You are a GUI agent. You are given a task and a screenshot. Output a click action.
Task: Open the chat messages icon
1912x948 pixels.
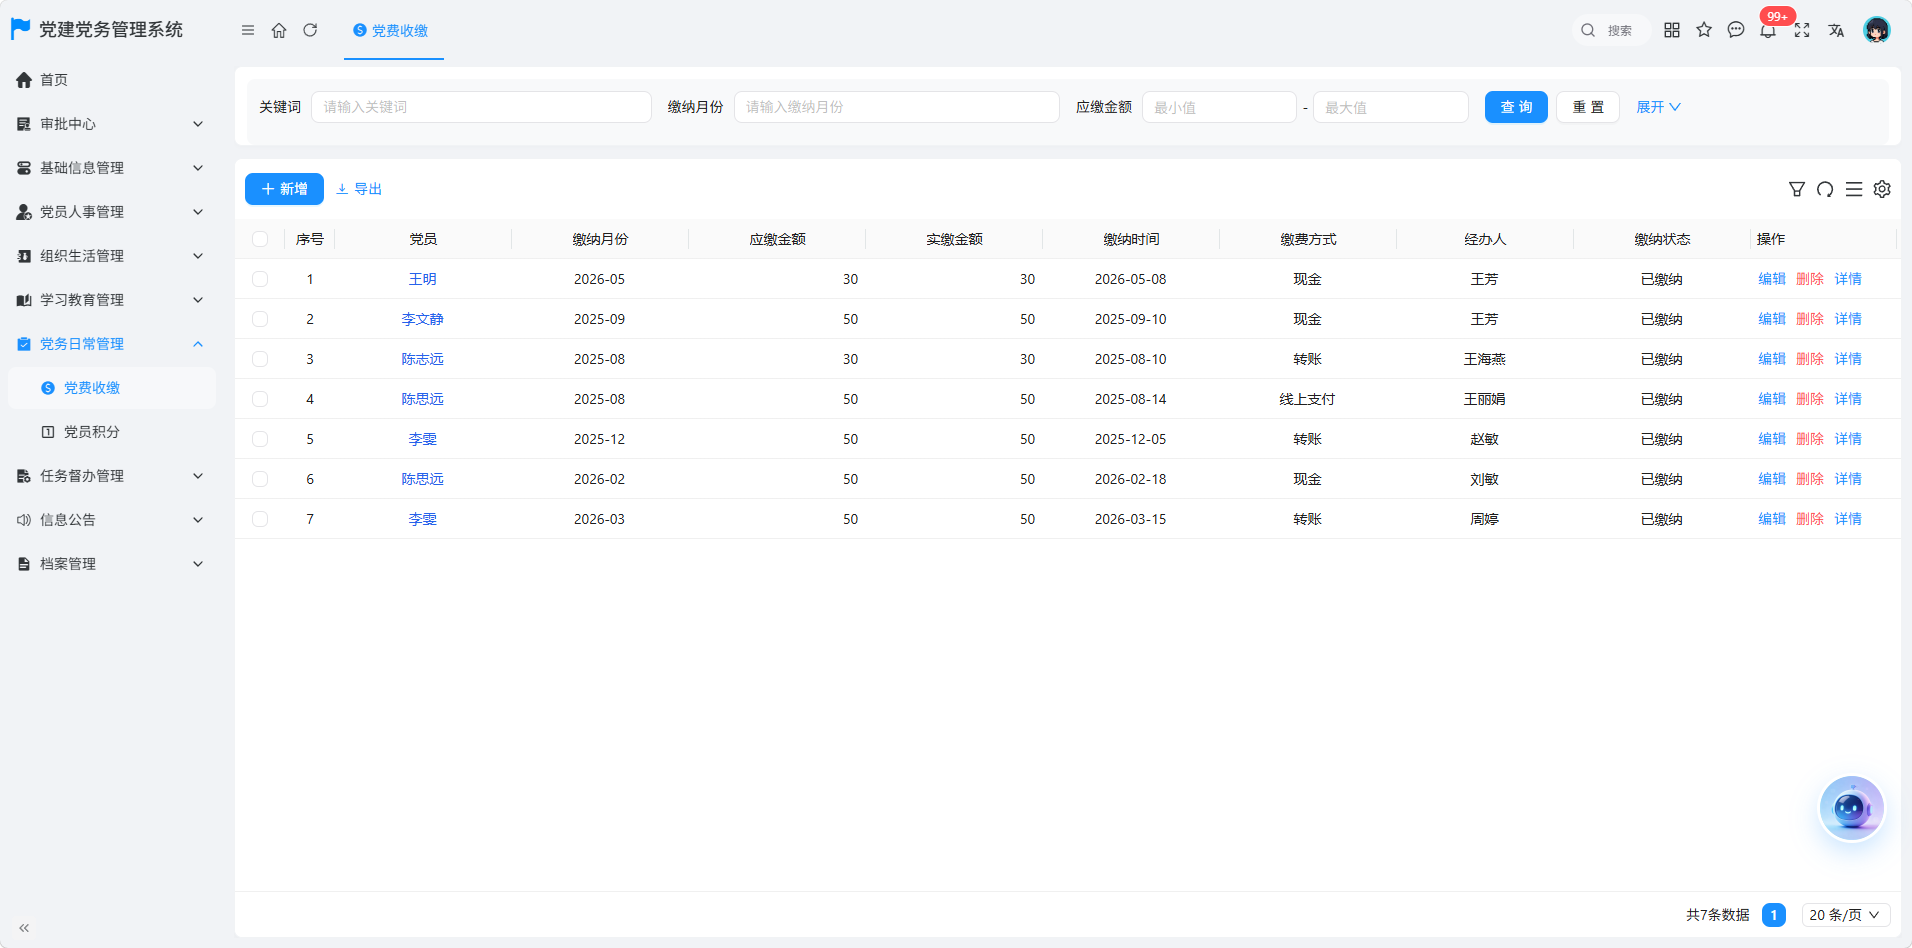[1736, 30]
